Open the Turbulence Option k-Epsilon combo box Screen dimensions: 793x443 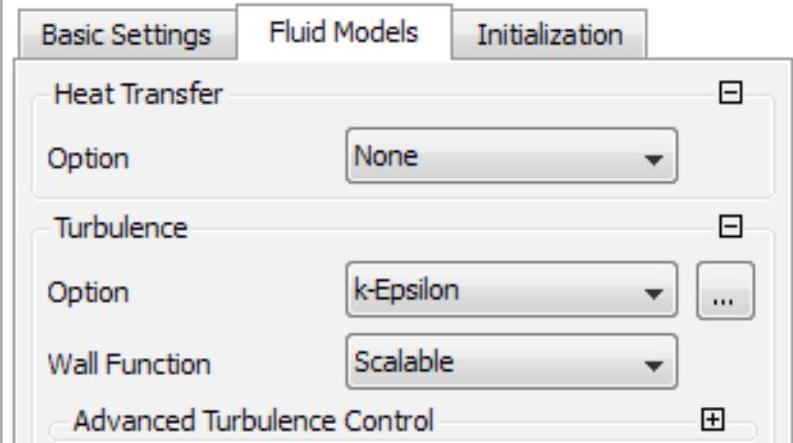pos(511,290)
